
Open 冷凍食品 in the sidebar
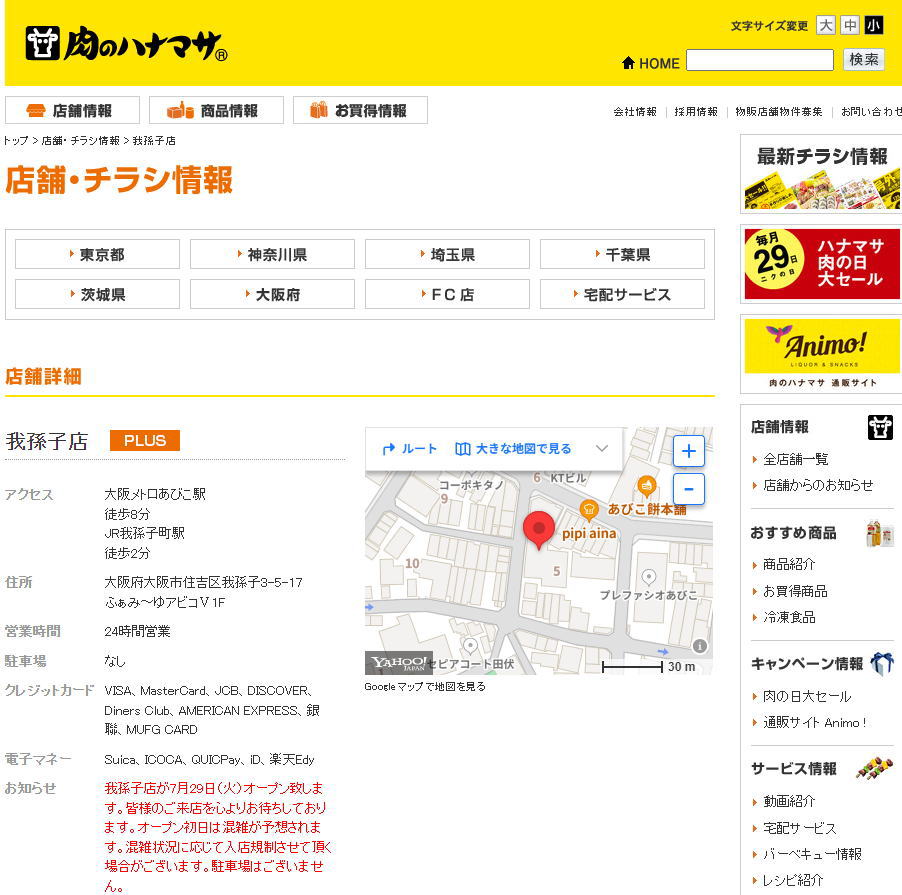pyautogui.click(x=789, y=617)
